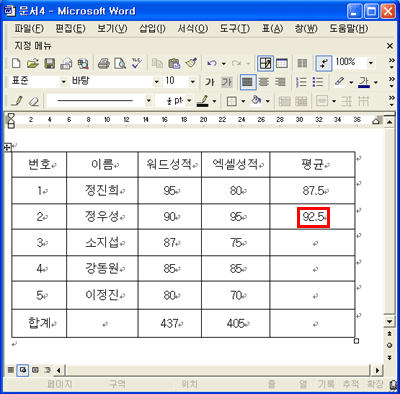Run the spelling check icon
Image resolution: width=400 pixels, height=394 pixels.
137,63
